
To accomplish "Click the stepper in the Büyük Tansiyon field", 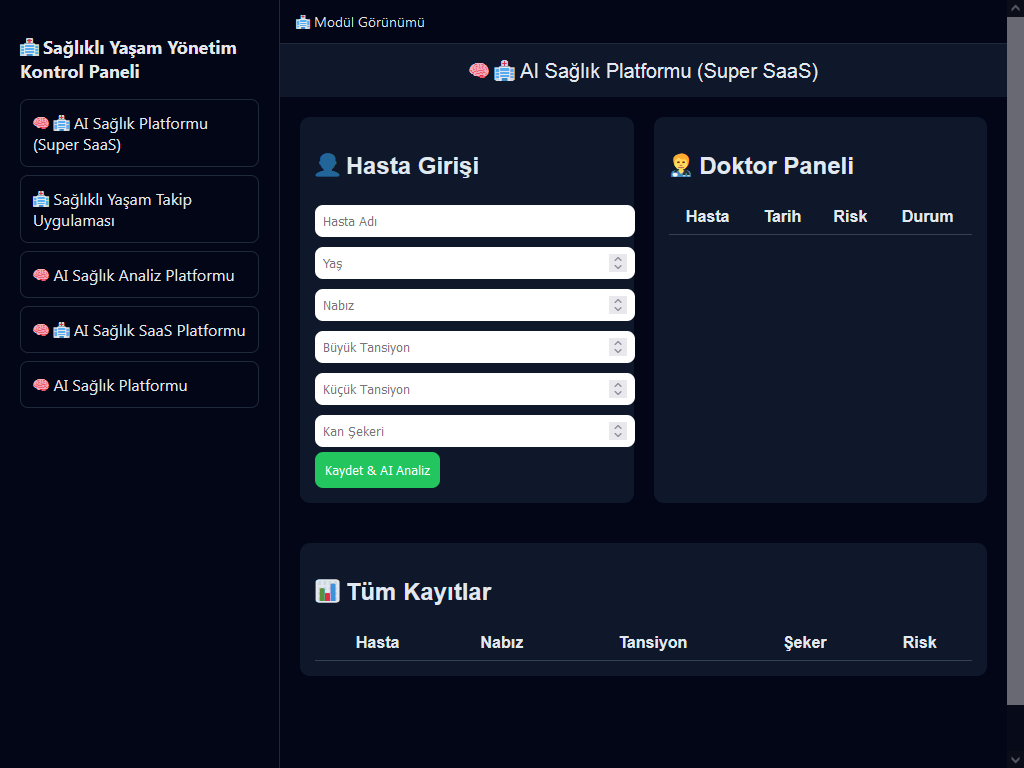I will point(618,347).
